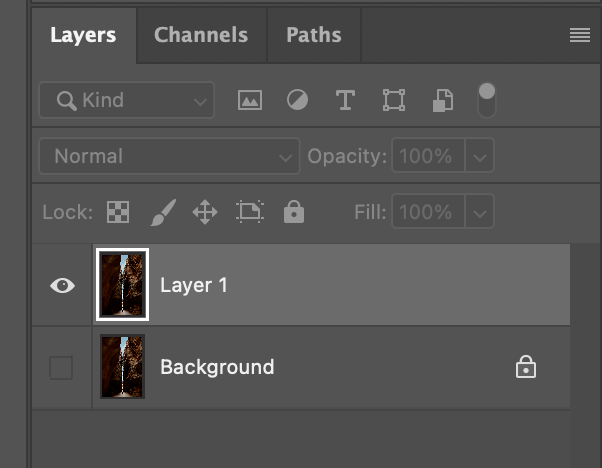Filter for adjustment layers icon
Image resolution: width=602 pixels, height=468 pixels.
point(298,100)
